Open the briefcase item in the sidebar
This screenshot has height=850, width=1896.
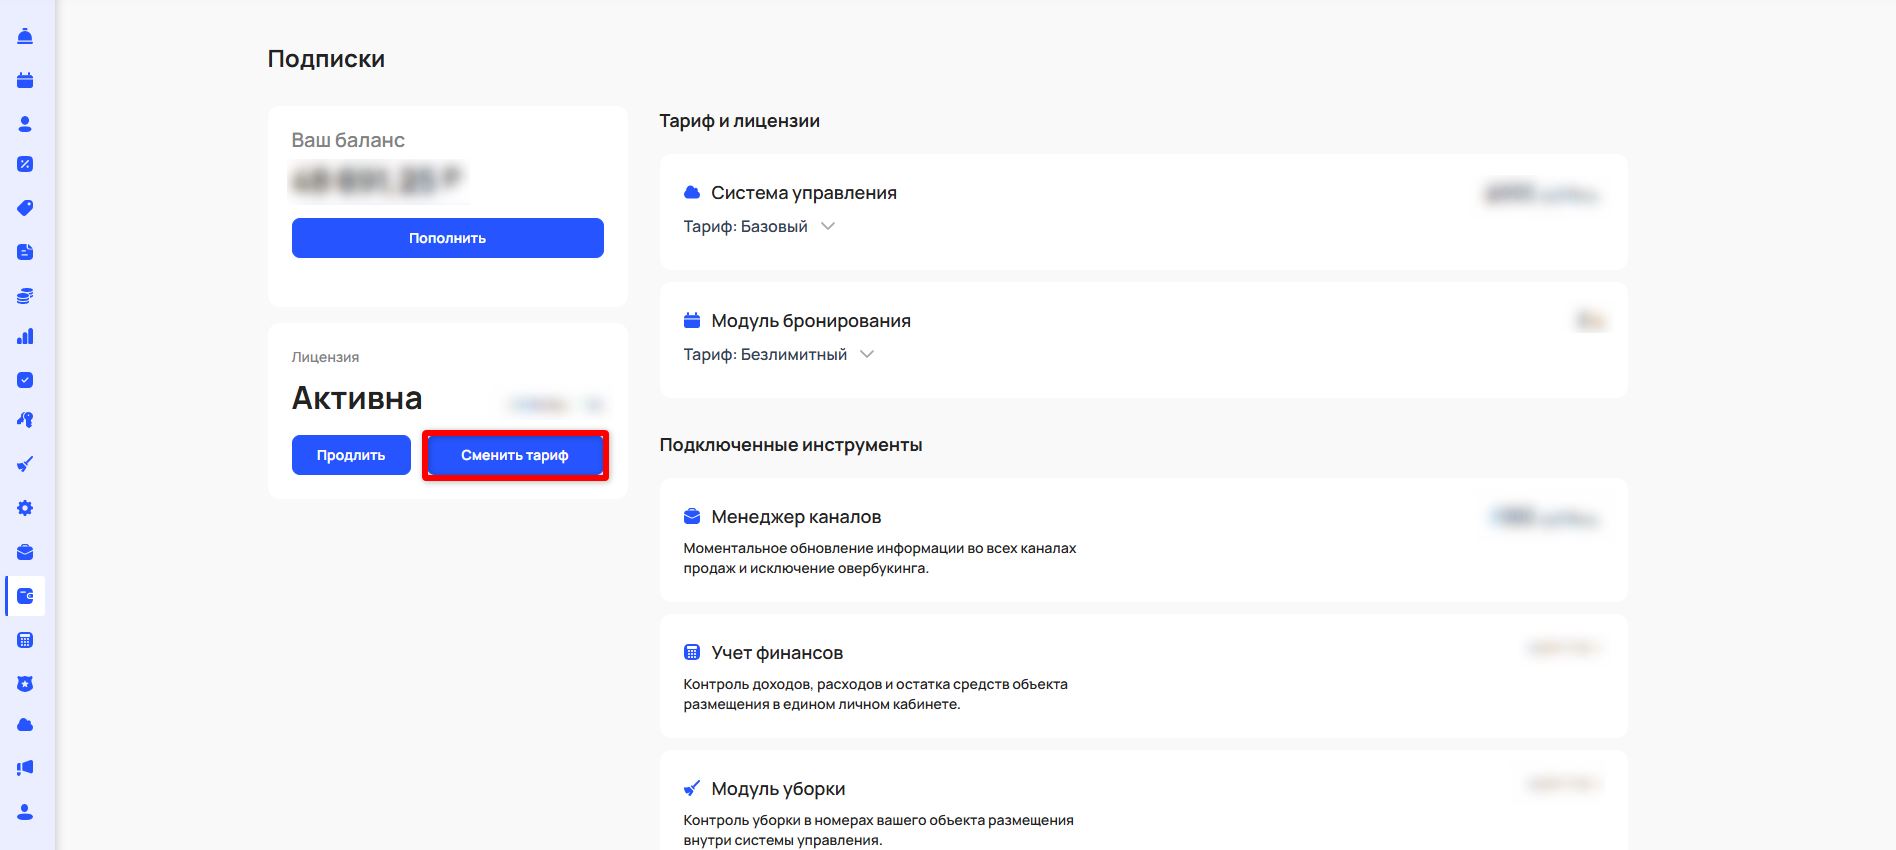(25, 552)
